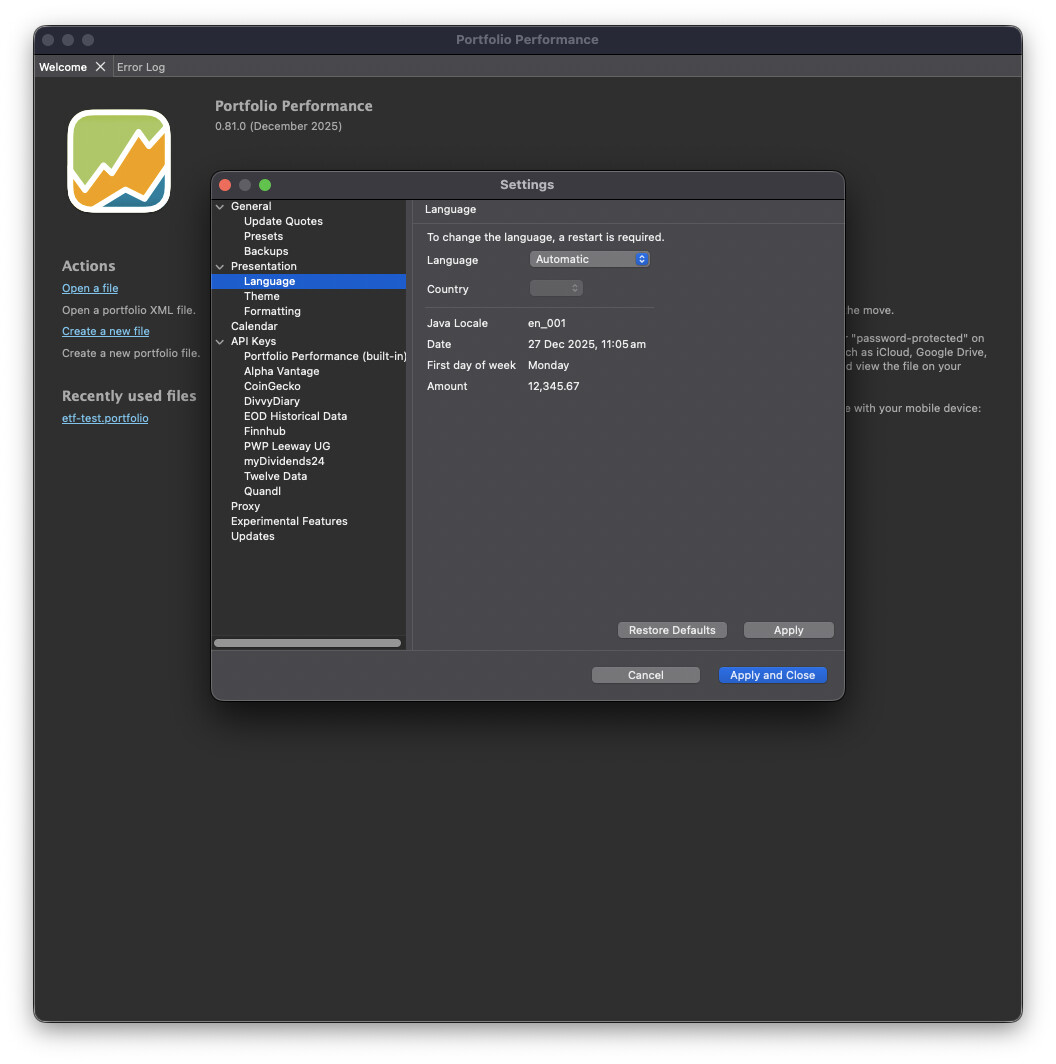This screenshot has height=1064, width=1056.
Task: Click the 'Open a file' link
Action: click(90, 288)
